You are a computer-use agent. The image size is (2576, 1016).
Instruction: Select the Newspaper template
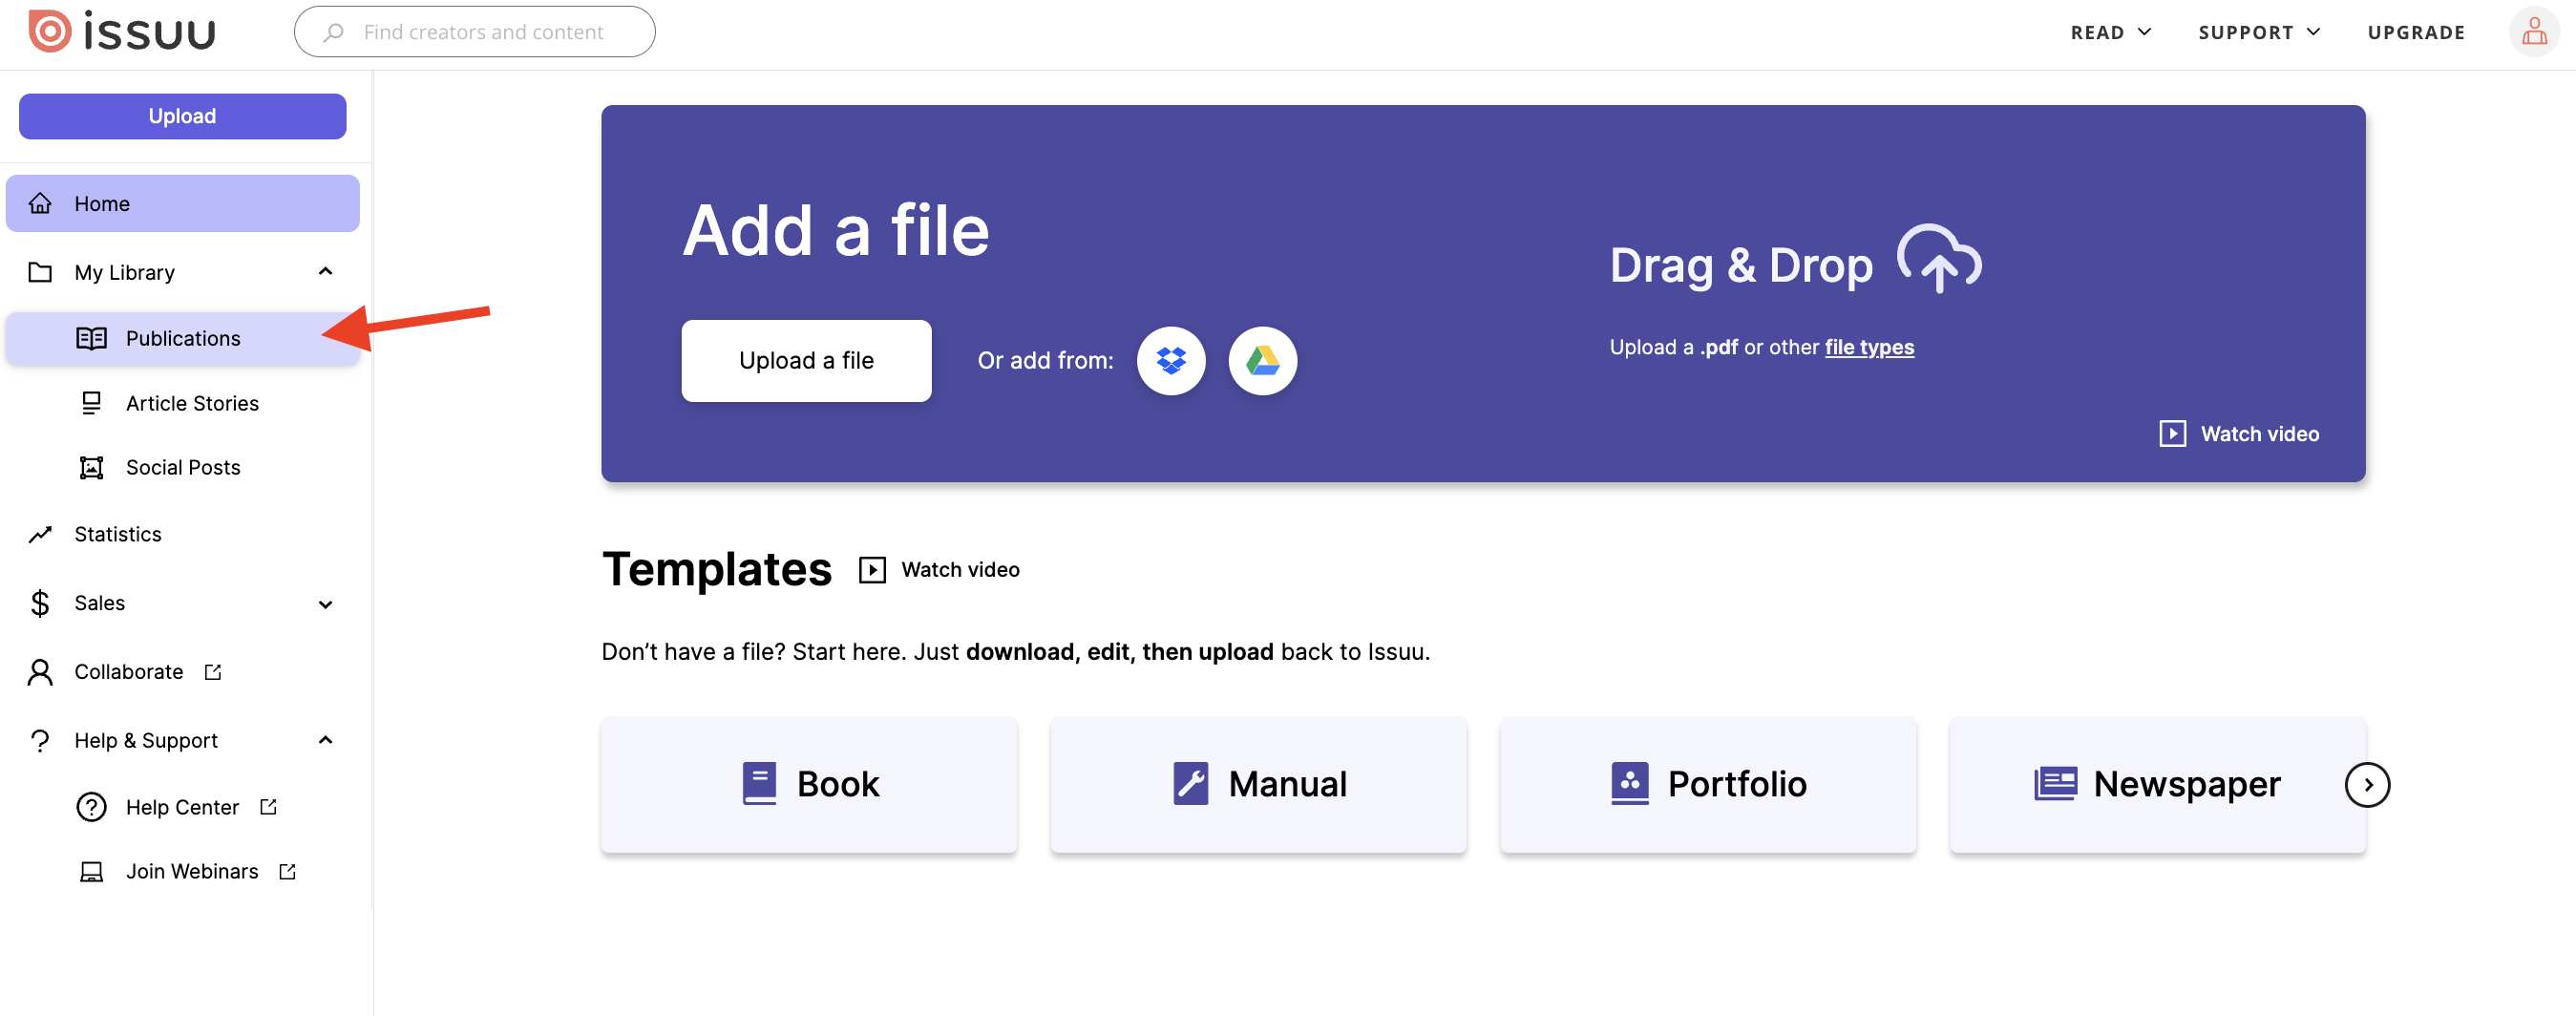[x=2156, y=784]
